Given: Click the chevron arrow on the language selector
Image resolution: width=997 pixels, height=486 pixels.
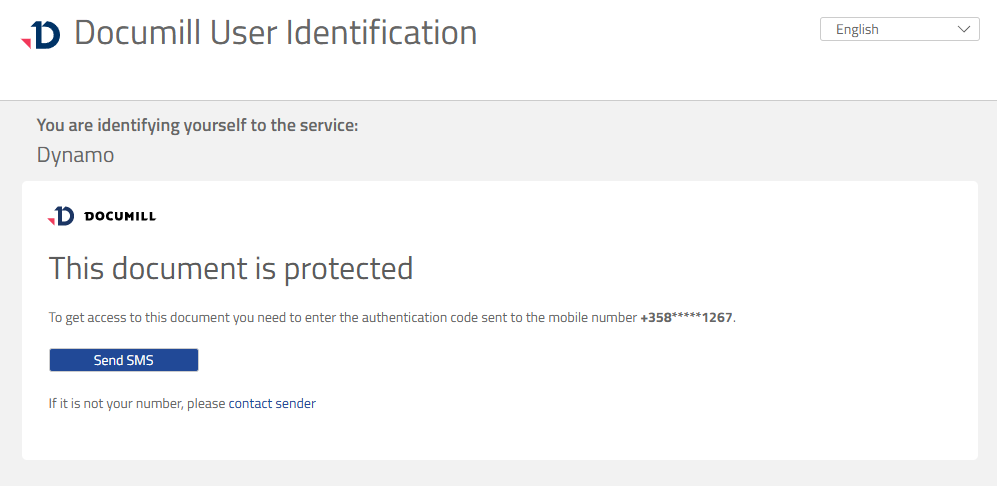Looking at the screenshot, I should (x=965, y=30).
